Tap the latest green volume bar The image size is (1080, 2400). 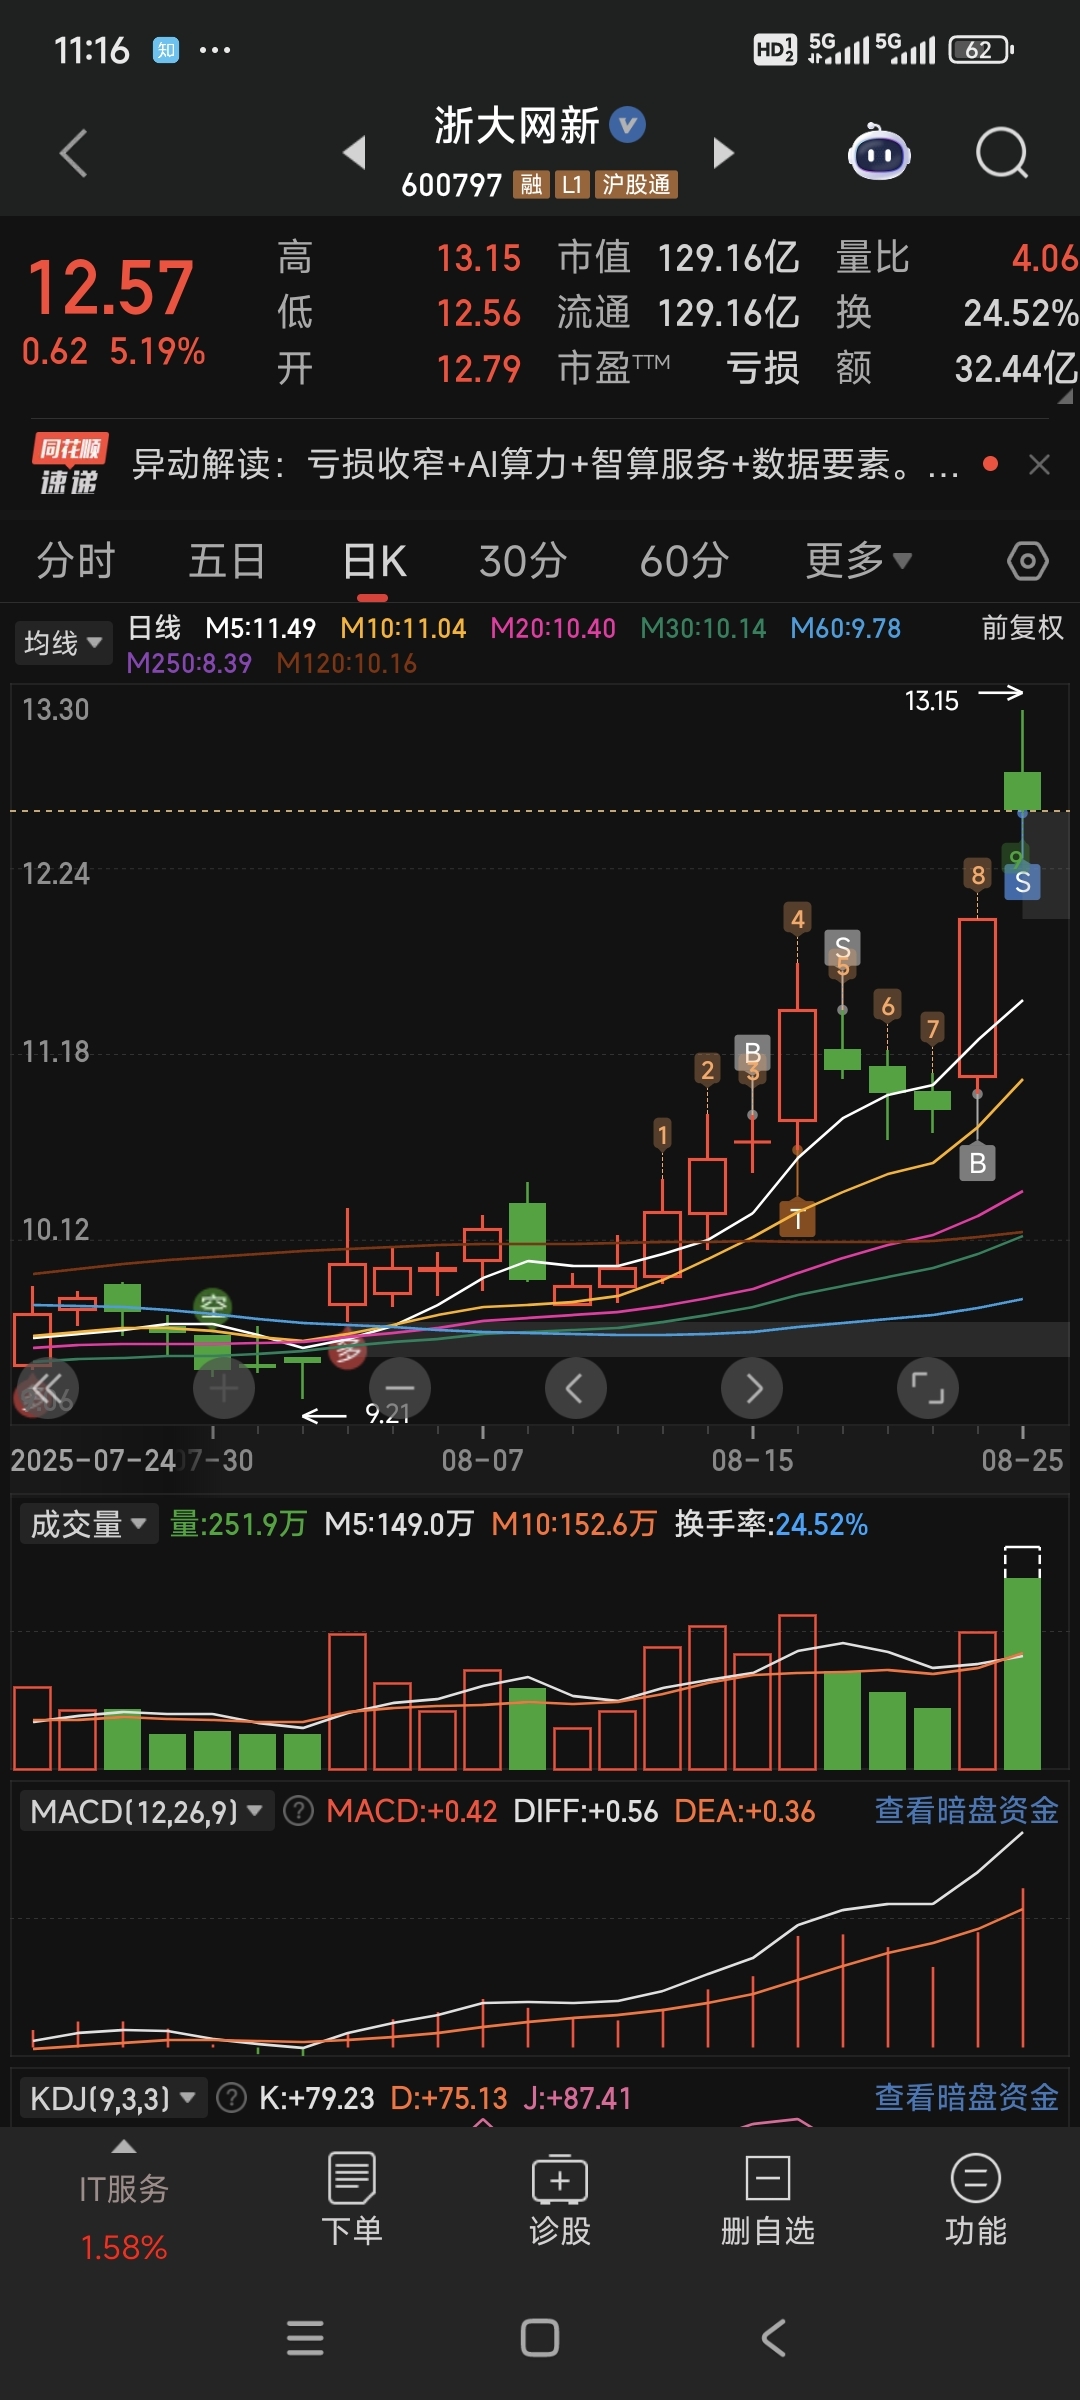coord(1022,1674)
